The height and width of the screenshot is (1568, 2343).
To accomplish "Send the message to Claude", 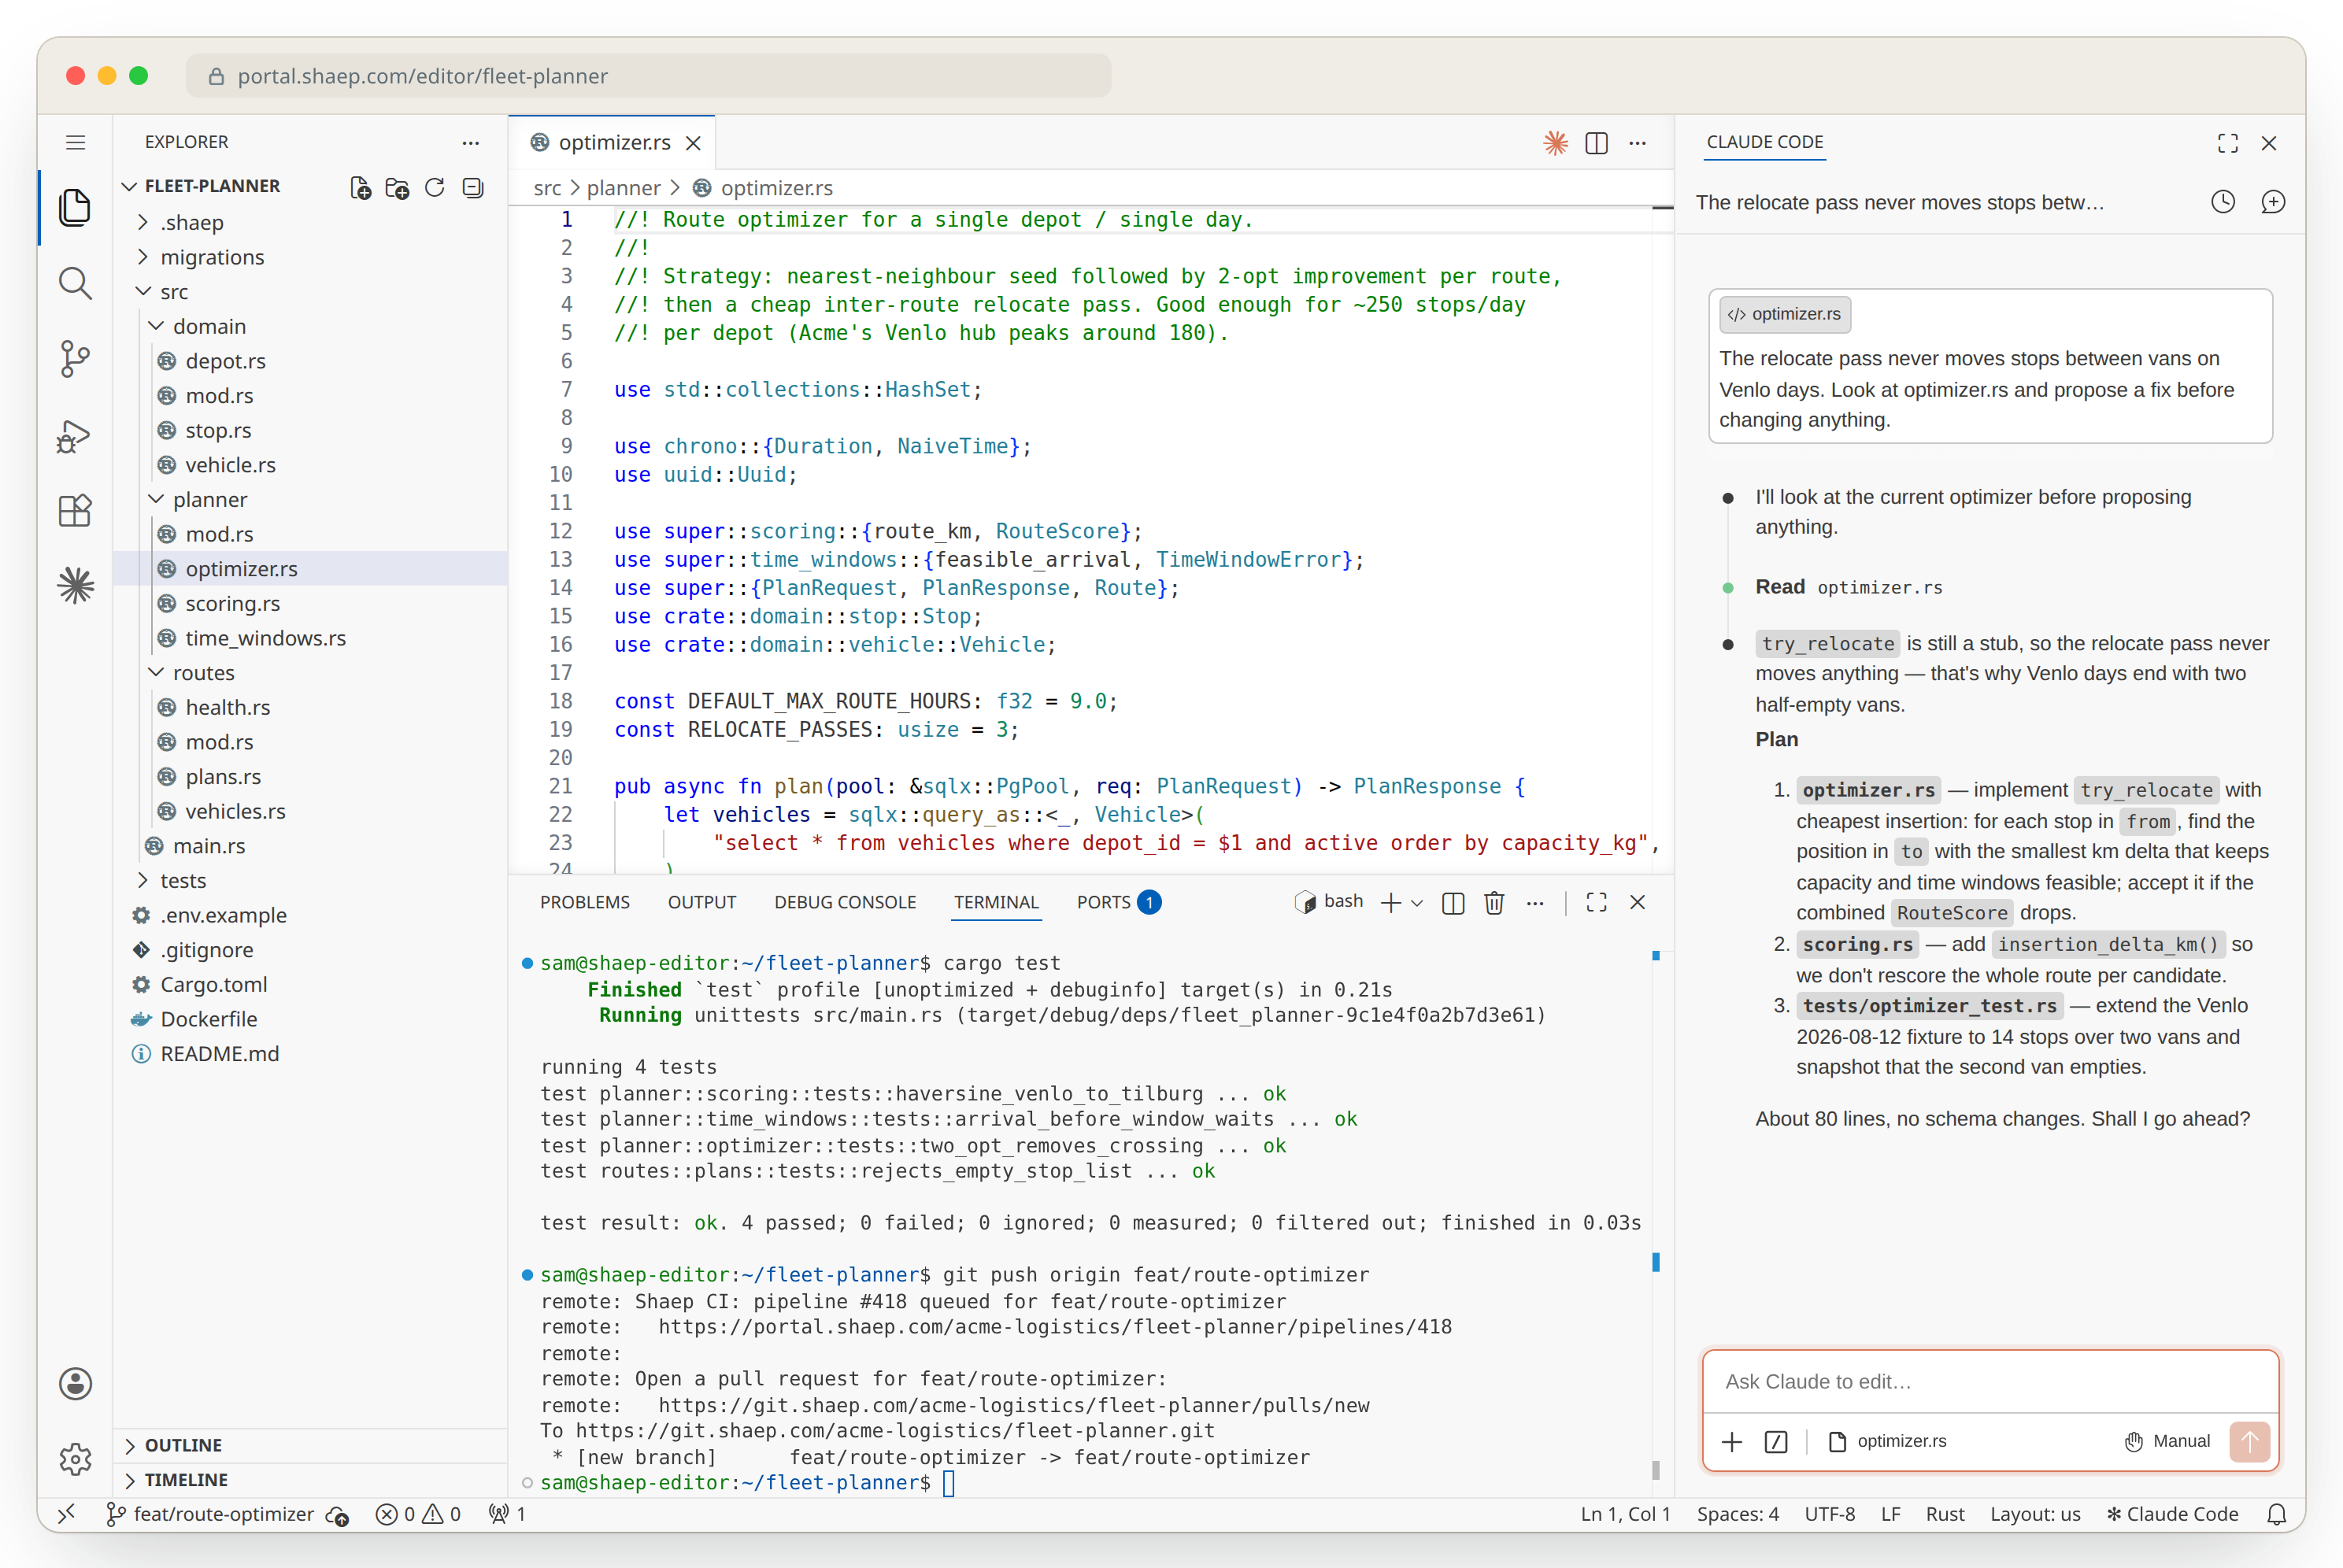I will tap(2249, 1441).
